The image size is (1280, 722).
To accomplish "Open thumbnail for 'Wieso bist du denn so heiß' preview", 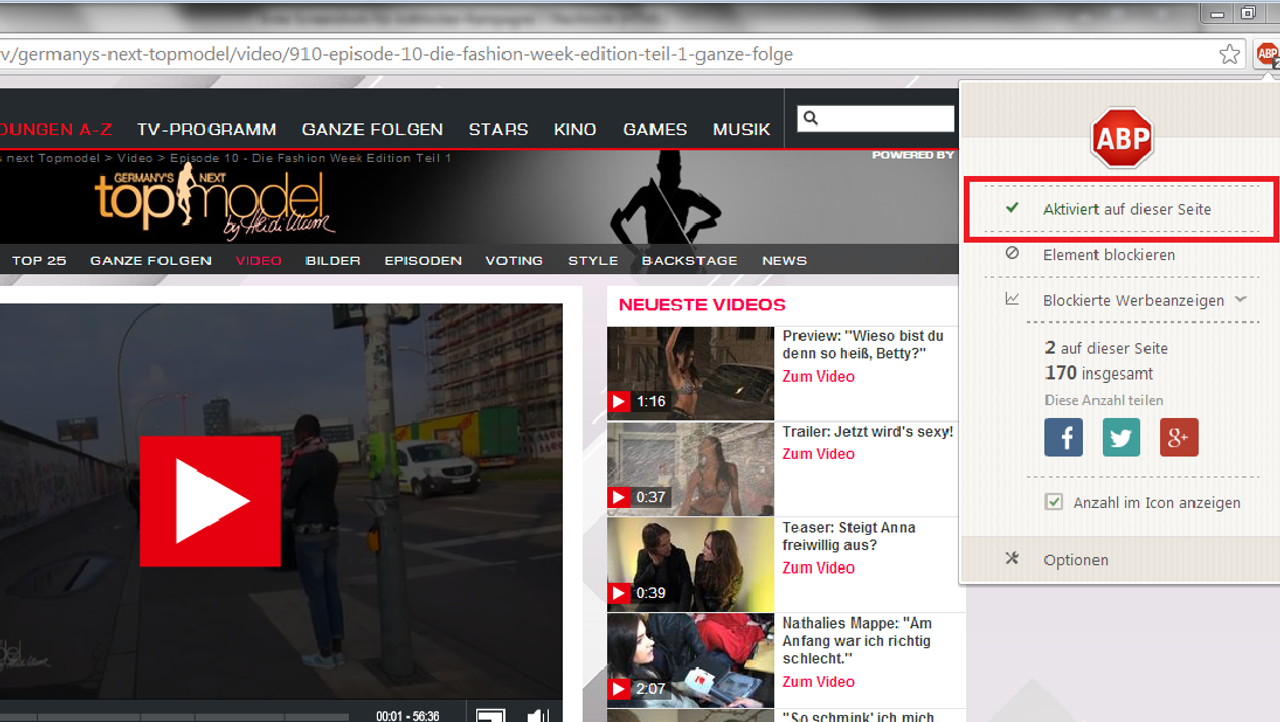I will (690, 373).
